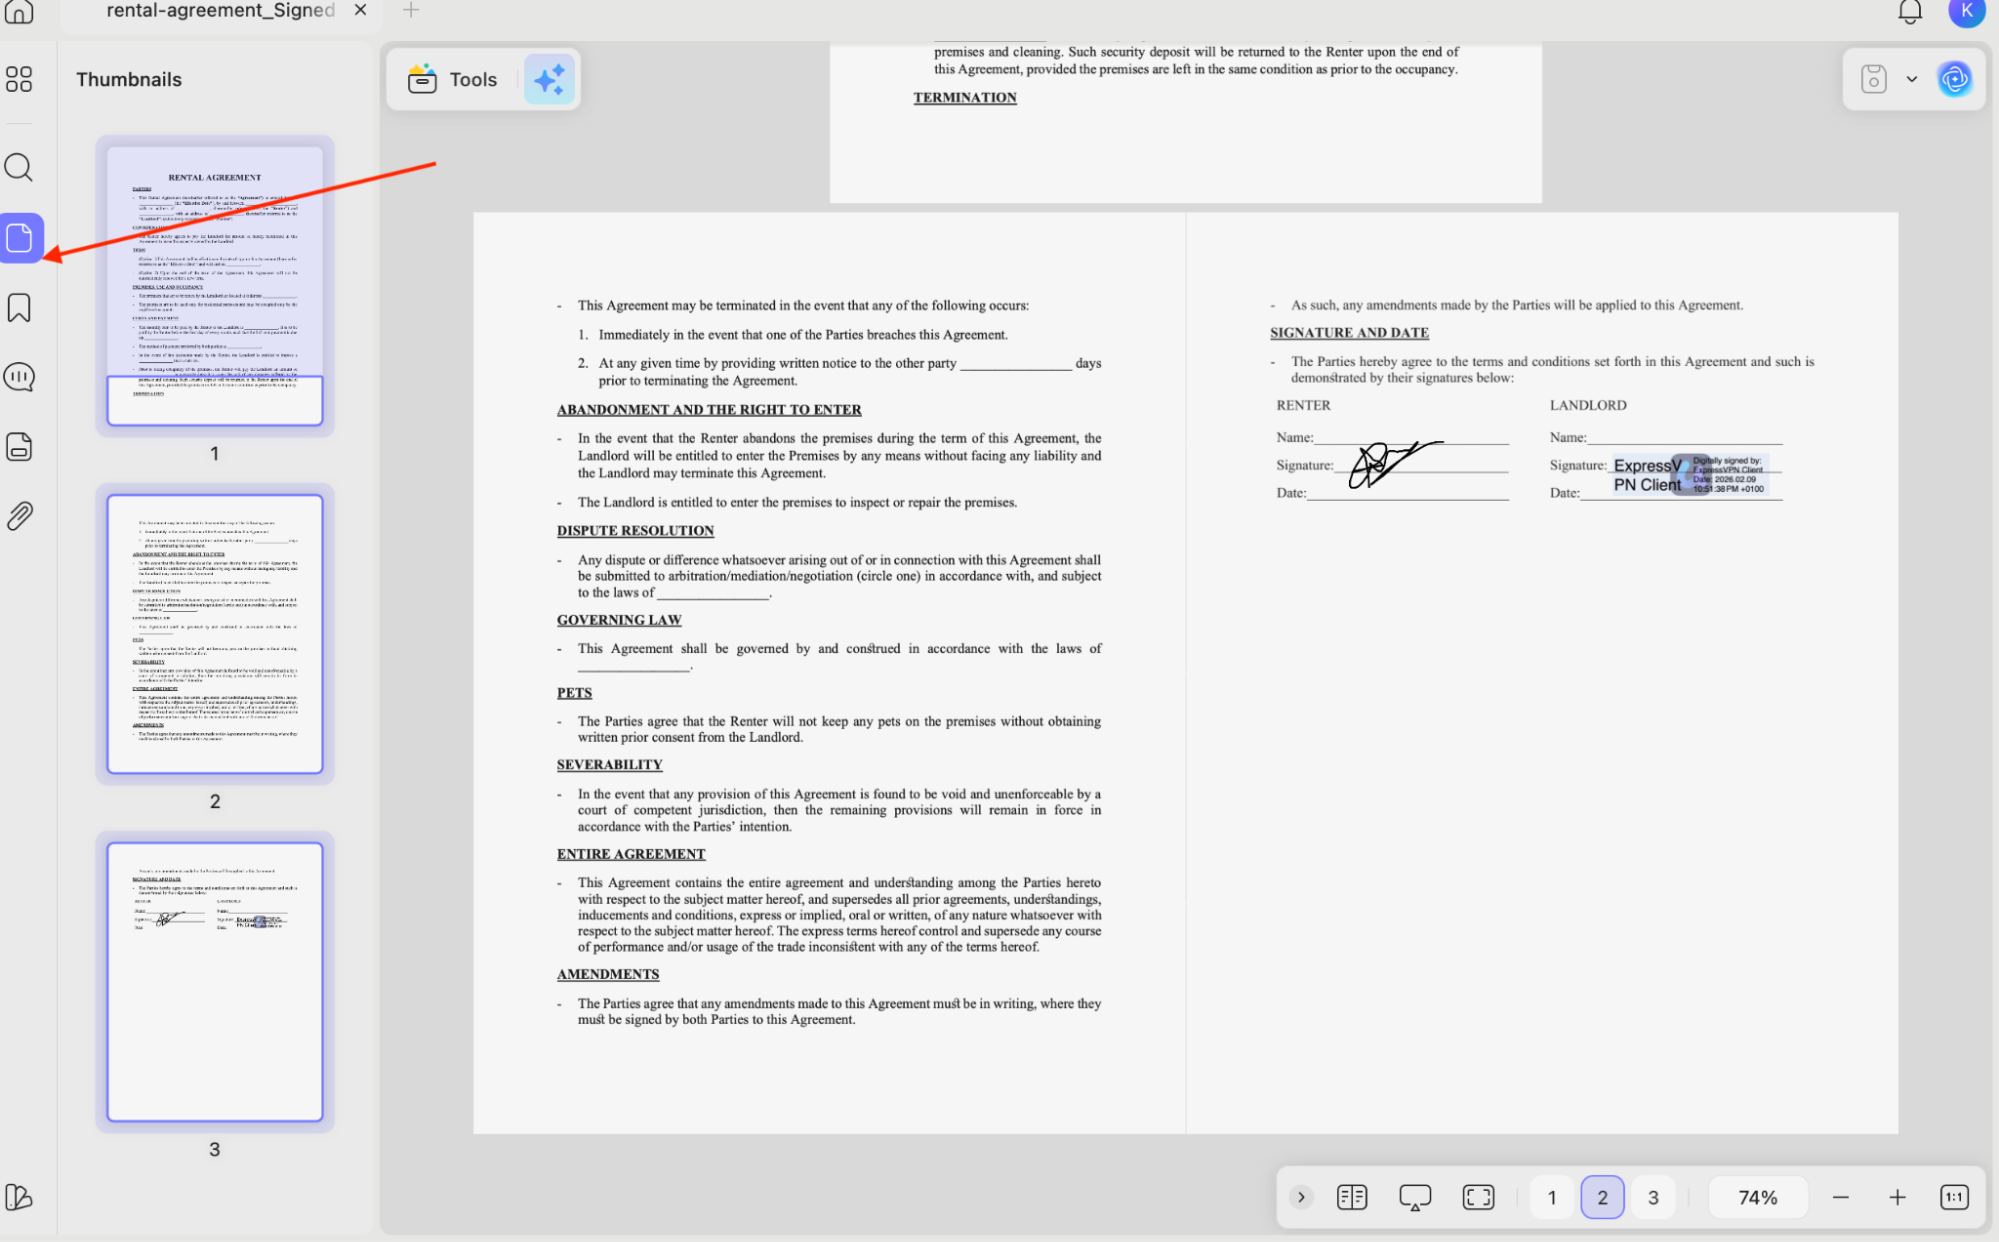Click the "SIGNATURE AND DATE" heading
This screenshot has width=1999, height=1242.
coord(1349,332)
